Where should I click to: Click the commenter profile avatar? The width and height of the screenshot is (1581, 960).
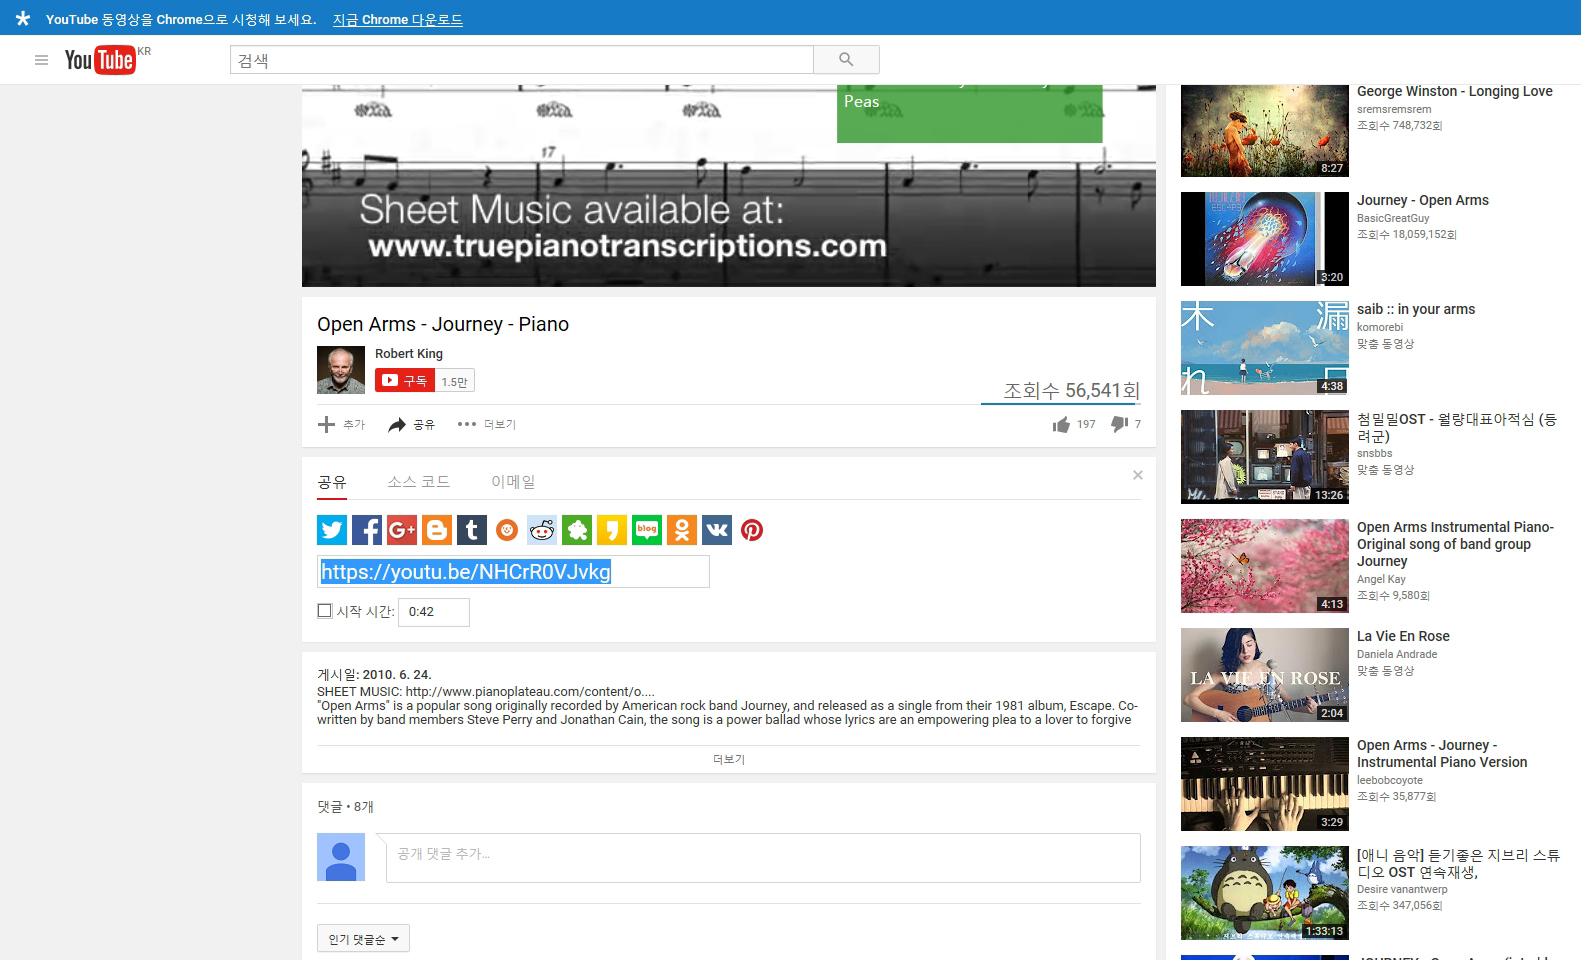[341, 857]
